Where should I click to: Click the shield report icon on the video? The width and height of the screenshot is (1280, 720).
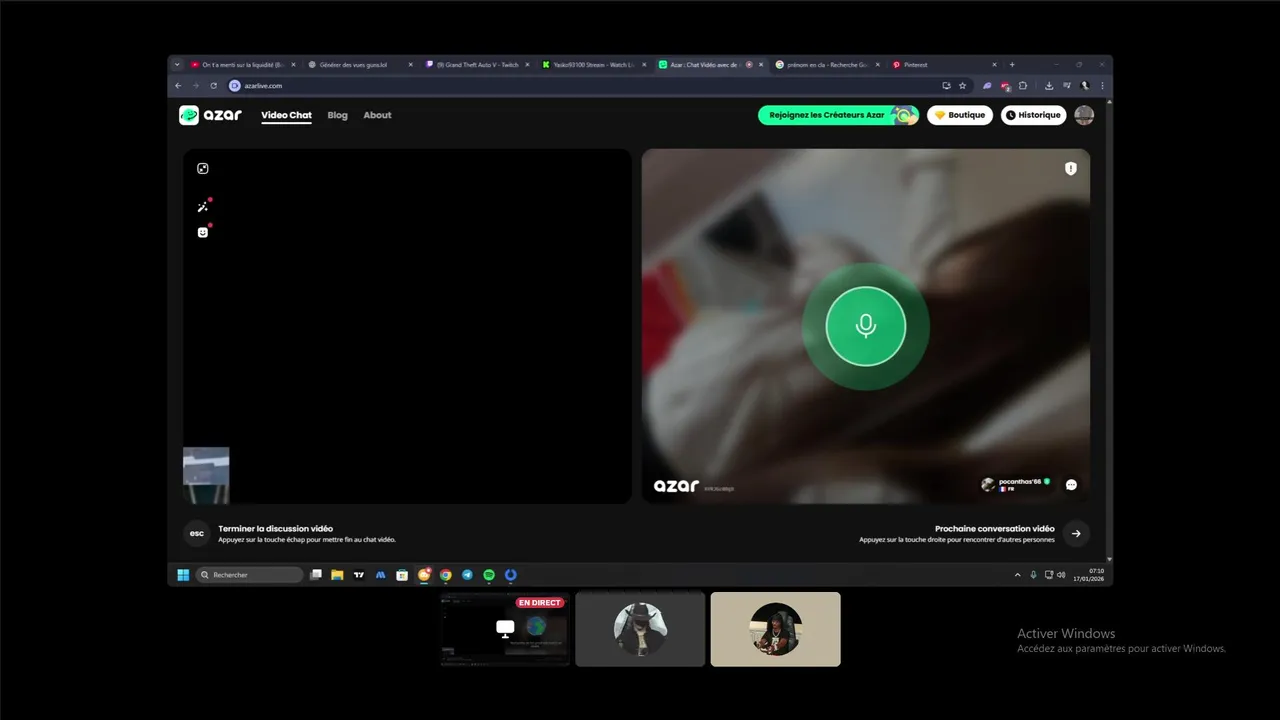1071,169
